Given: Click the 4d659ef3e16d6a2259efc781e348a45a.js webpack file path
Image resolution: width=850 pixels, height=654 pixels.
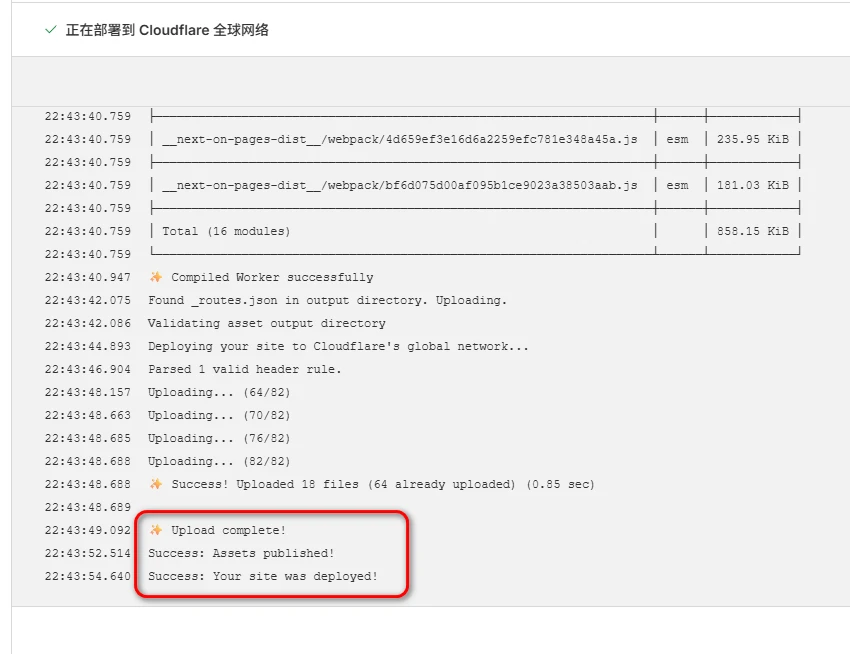Looking at the screenshot, I should click(400, 139).
